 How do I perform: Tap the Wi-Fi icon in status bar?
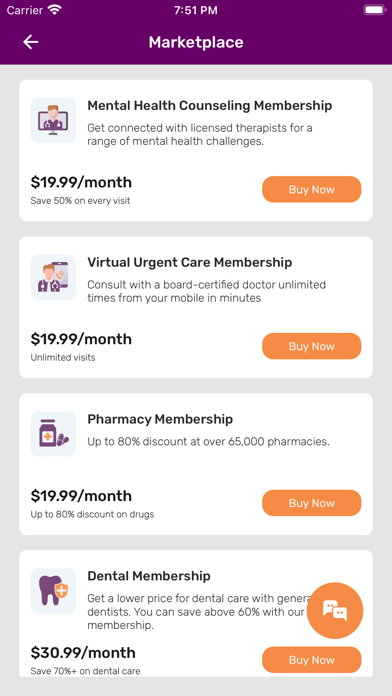tap(55, 10)
